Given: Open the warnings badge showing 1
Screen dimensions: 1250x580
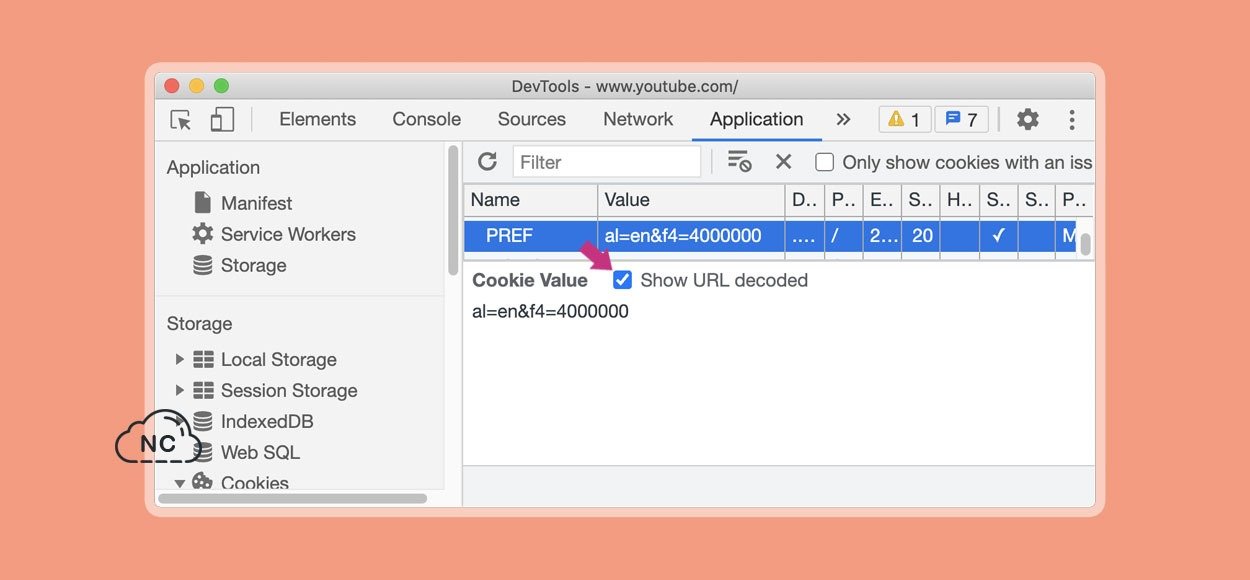Looking at the screenshot, I should coord(905,119).
